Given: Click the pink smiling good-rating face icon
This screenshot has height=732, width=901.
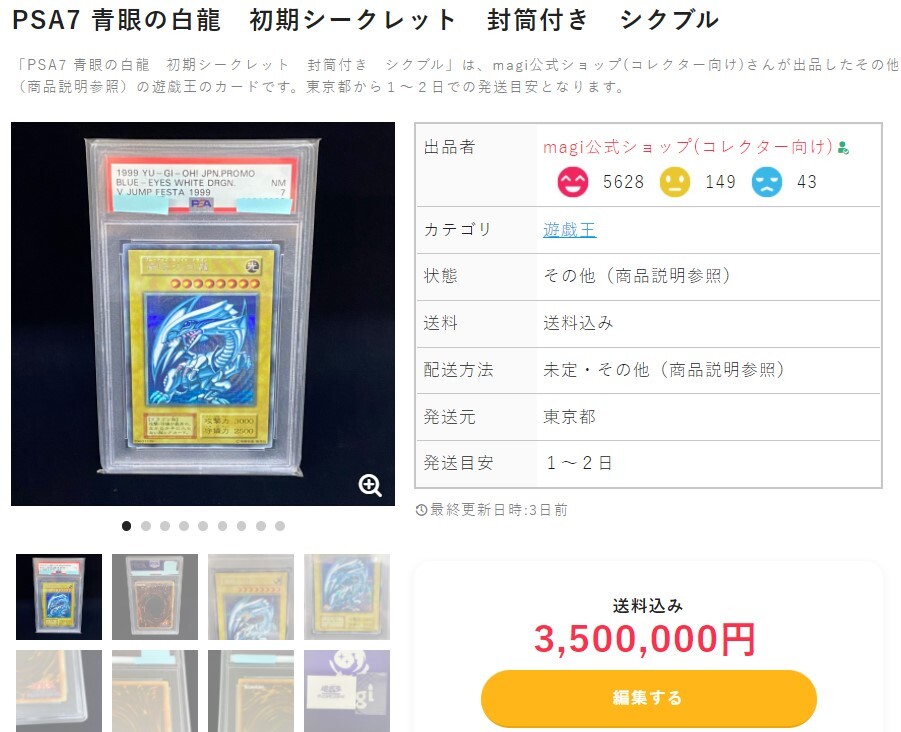Looking at the screenshot, I should point(573,182).
